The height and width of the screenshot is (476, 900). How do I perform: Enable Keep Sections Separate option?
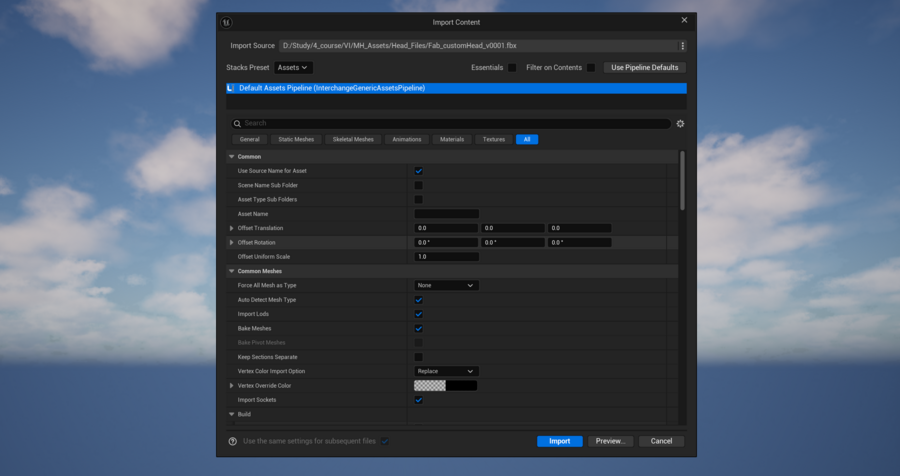418,357
